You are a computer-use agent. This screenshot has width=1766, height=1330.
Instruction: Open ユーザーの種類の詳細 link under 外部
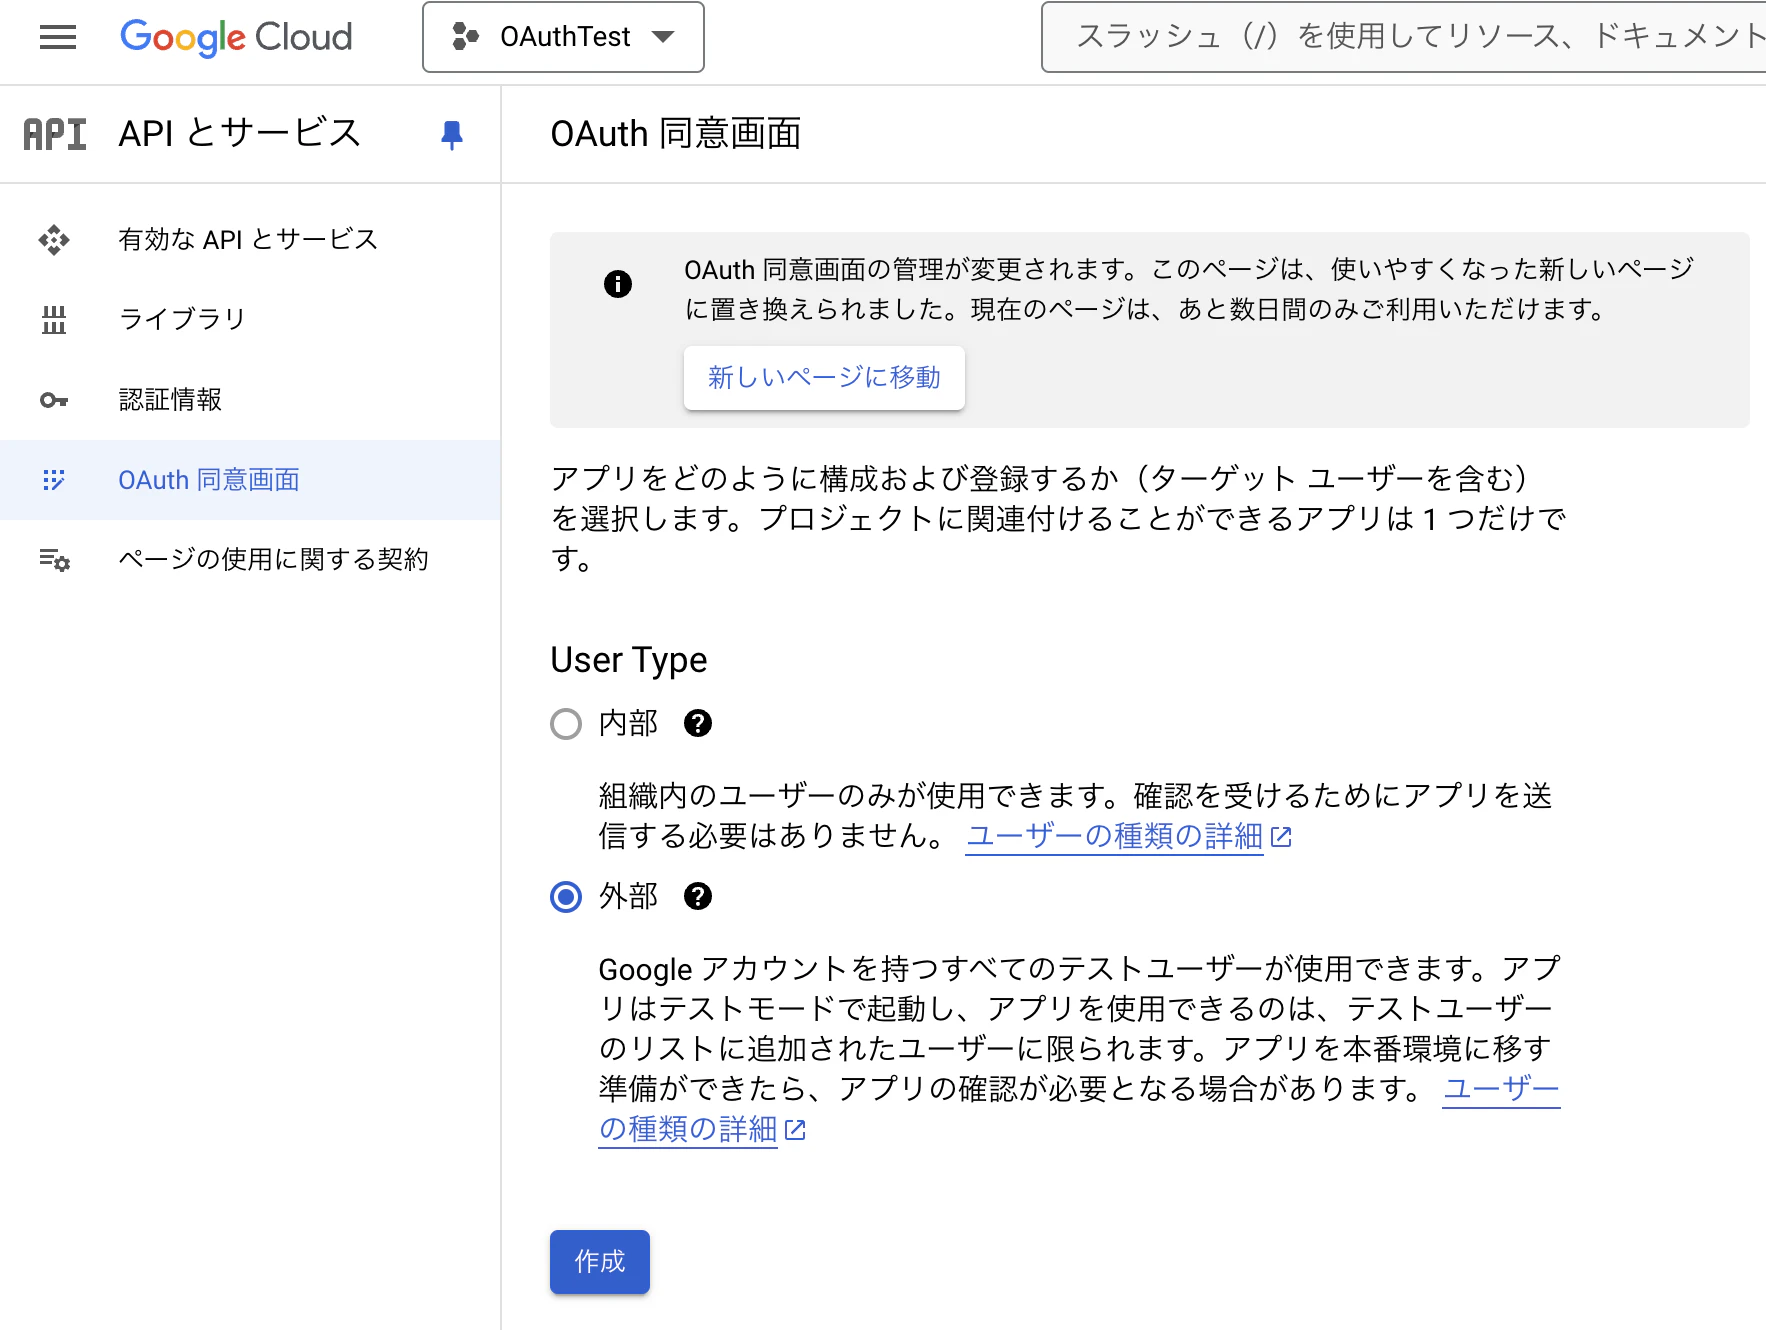703,1129
